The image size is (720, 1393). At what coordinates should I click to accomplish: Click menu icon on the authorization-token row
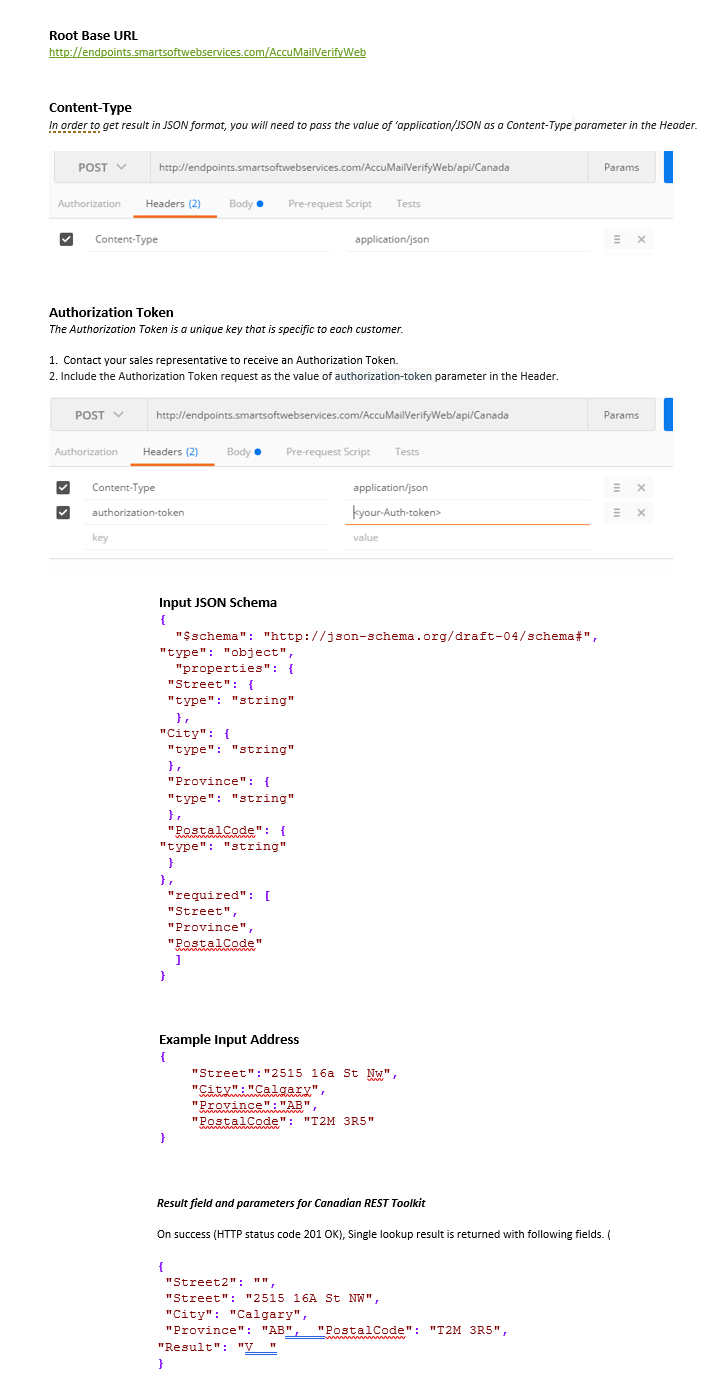[617, 512]
